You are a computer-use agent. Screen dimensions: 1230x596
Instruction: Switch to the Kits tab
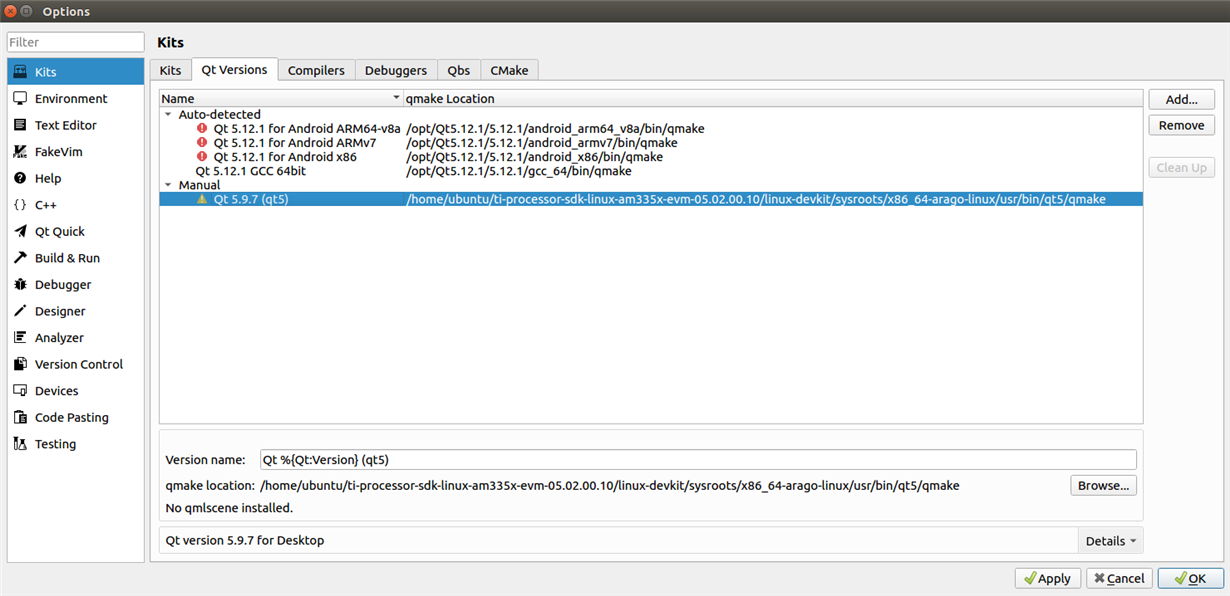(x=171, y=70)
